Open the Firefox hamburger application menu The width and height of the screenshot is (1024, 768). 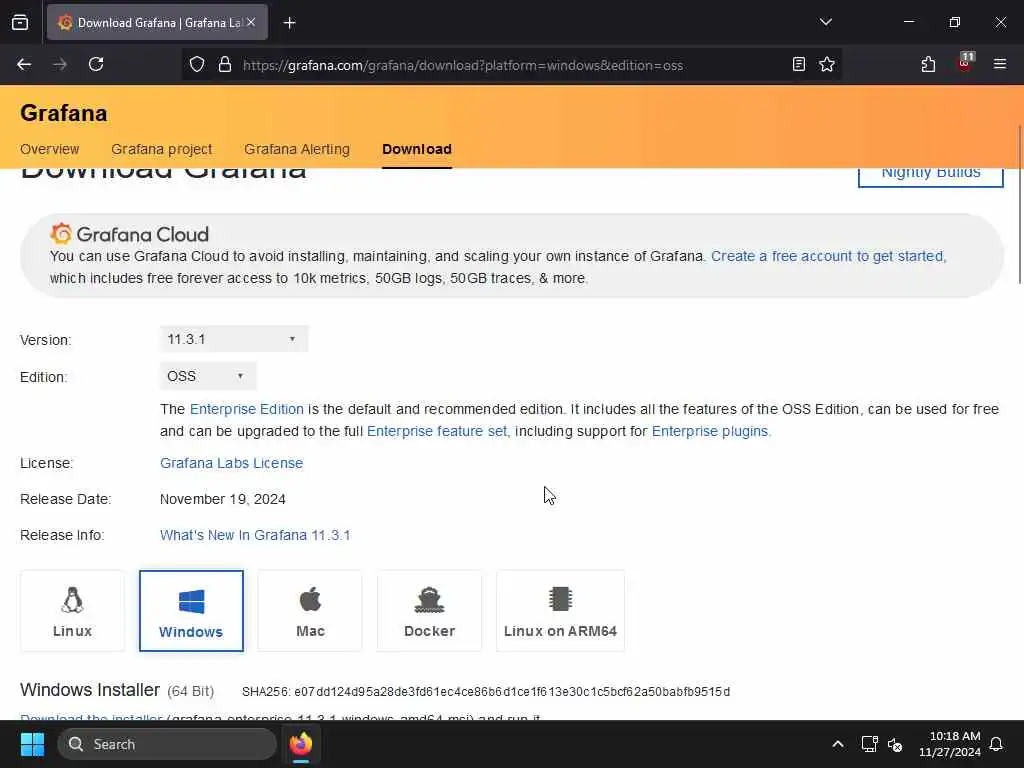coord(1000,64)
